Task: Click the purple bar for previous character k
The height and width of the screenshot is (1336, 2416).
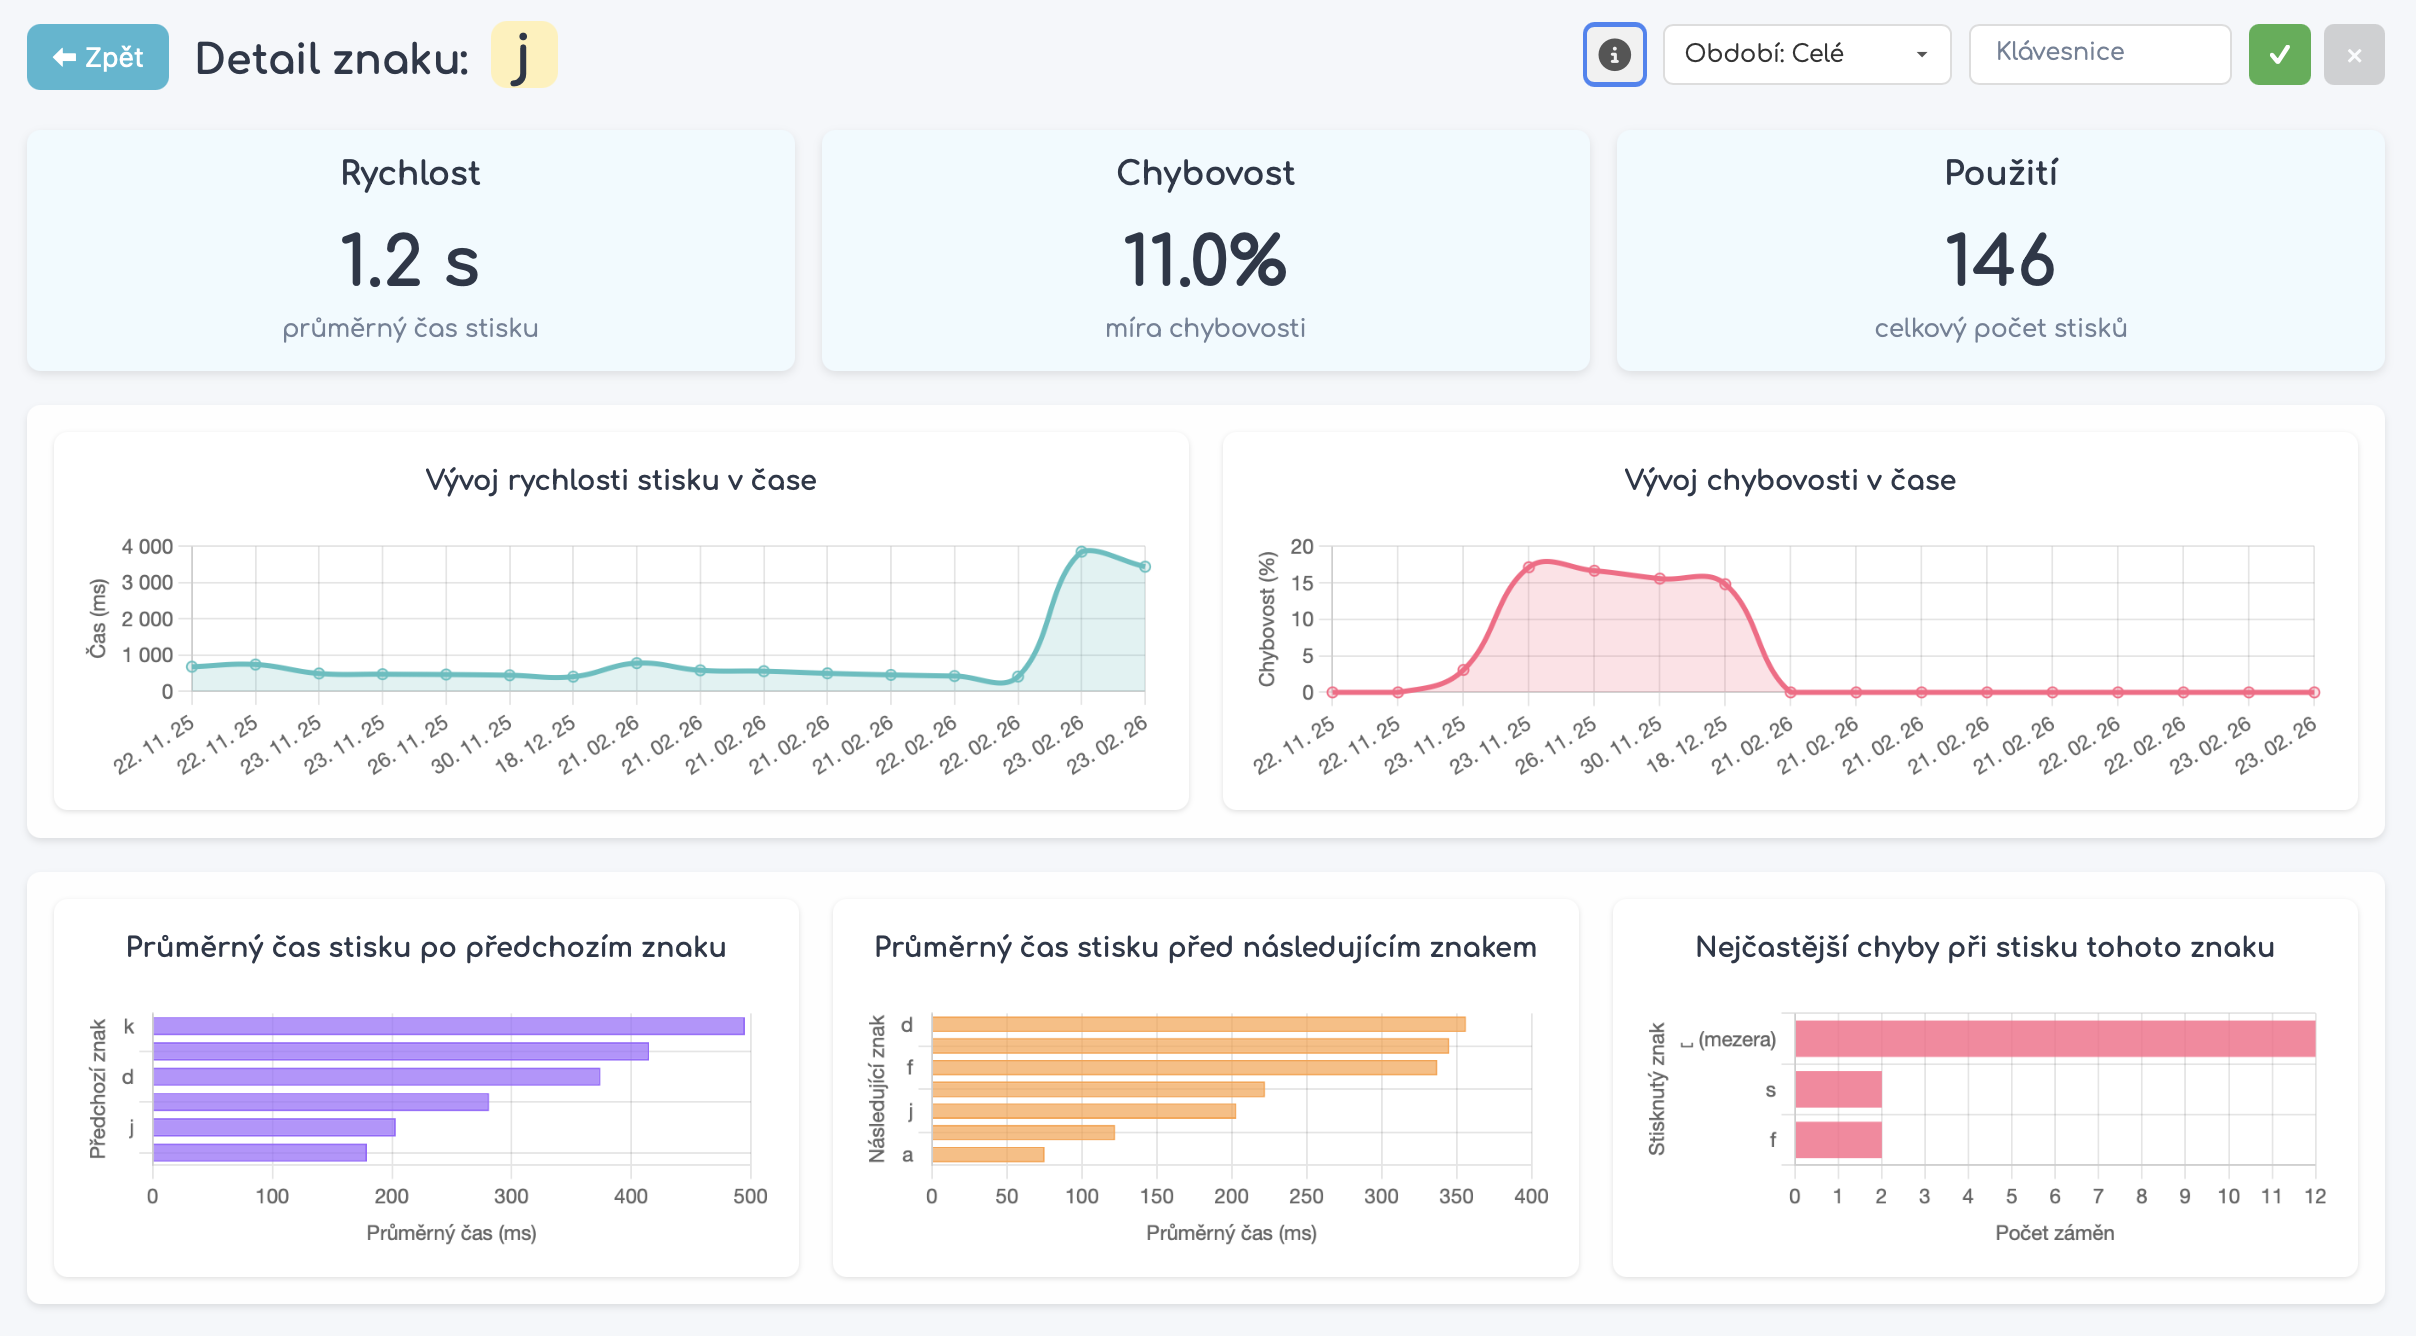Action: (x=448, y=1026)
